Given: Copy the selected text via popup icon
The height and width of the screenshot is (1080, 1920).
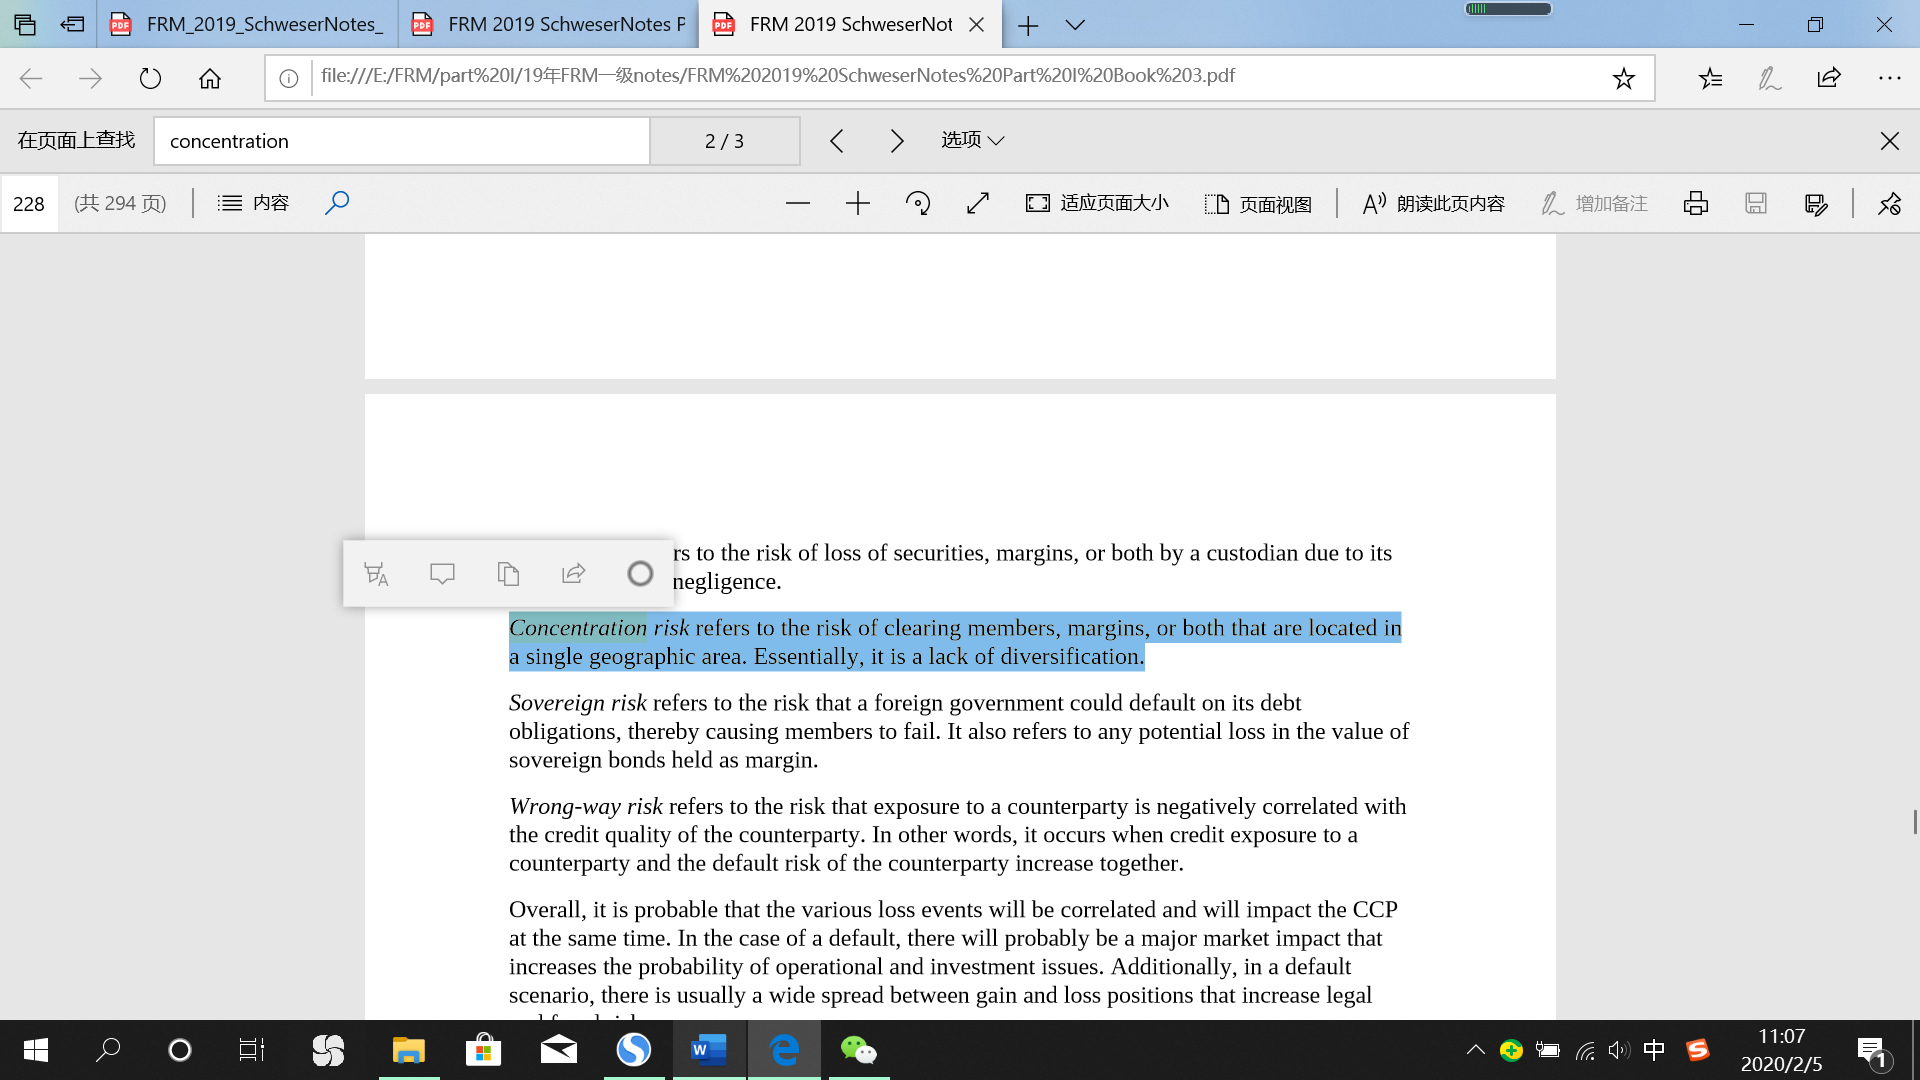Looking at the screenshot, I should [x=508, y=574].
